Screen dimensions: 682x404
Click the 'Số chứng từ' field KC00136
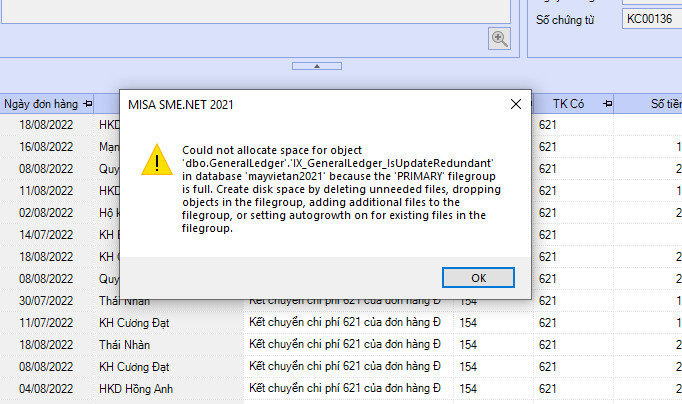652,19
